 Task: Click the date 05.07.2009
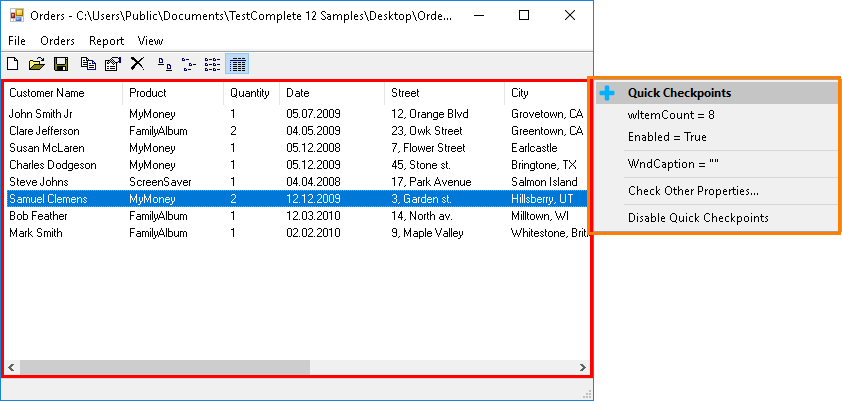tap(313, 114)
